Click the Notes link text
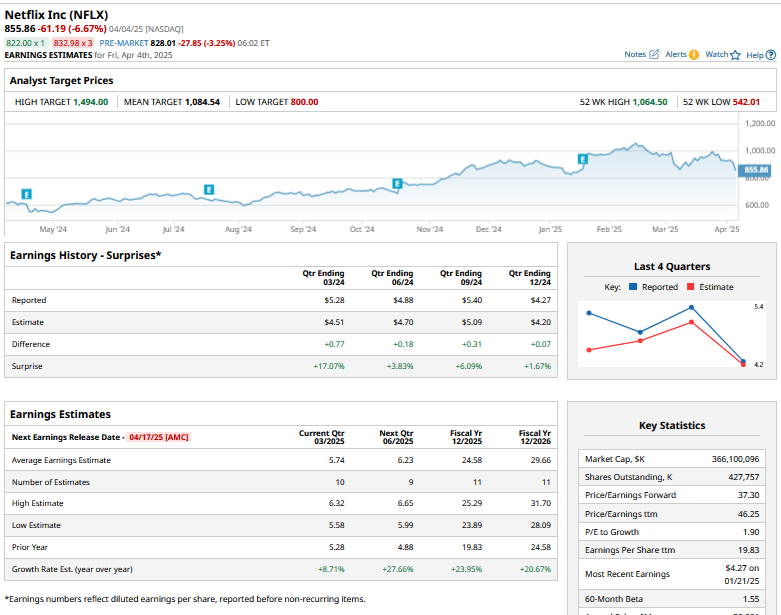 coord(635,54)
